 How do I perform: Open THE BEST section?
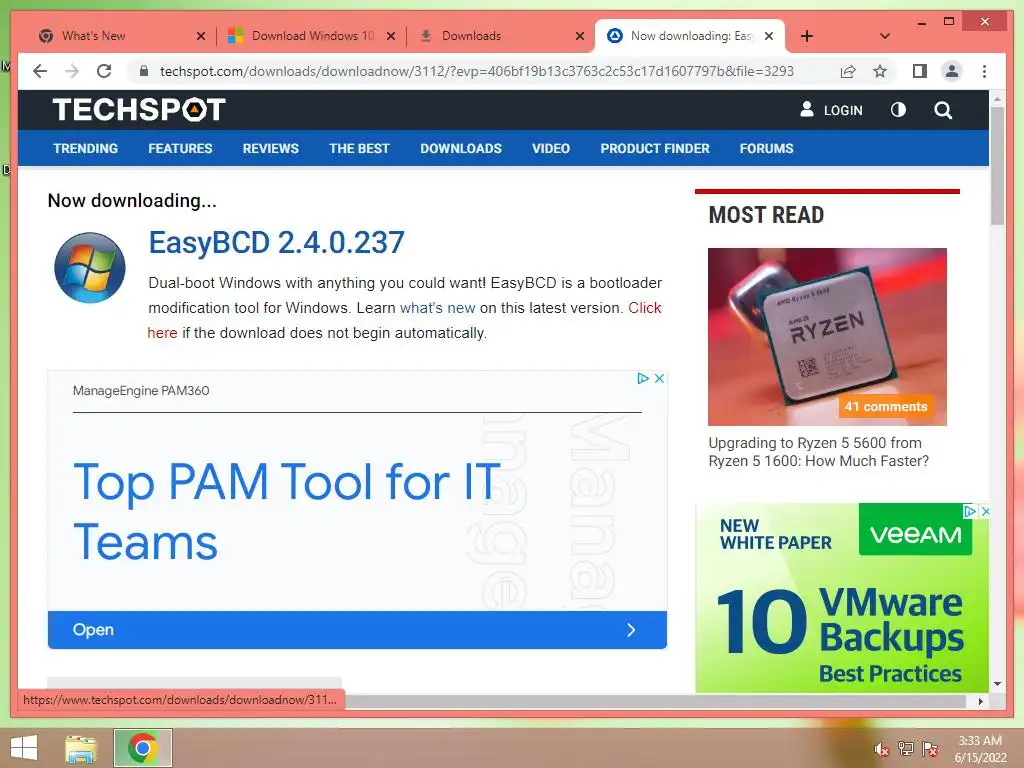click(359, 148)
